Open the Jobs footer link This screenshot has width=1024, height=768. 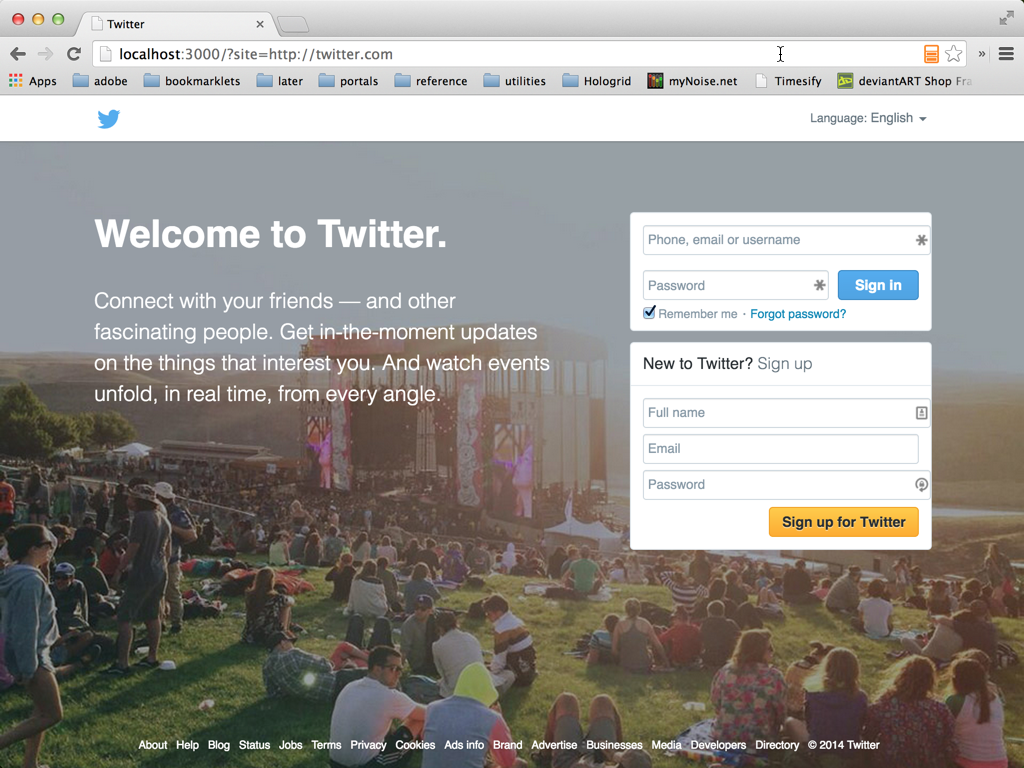pos(291,745)
